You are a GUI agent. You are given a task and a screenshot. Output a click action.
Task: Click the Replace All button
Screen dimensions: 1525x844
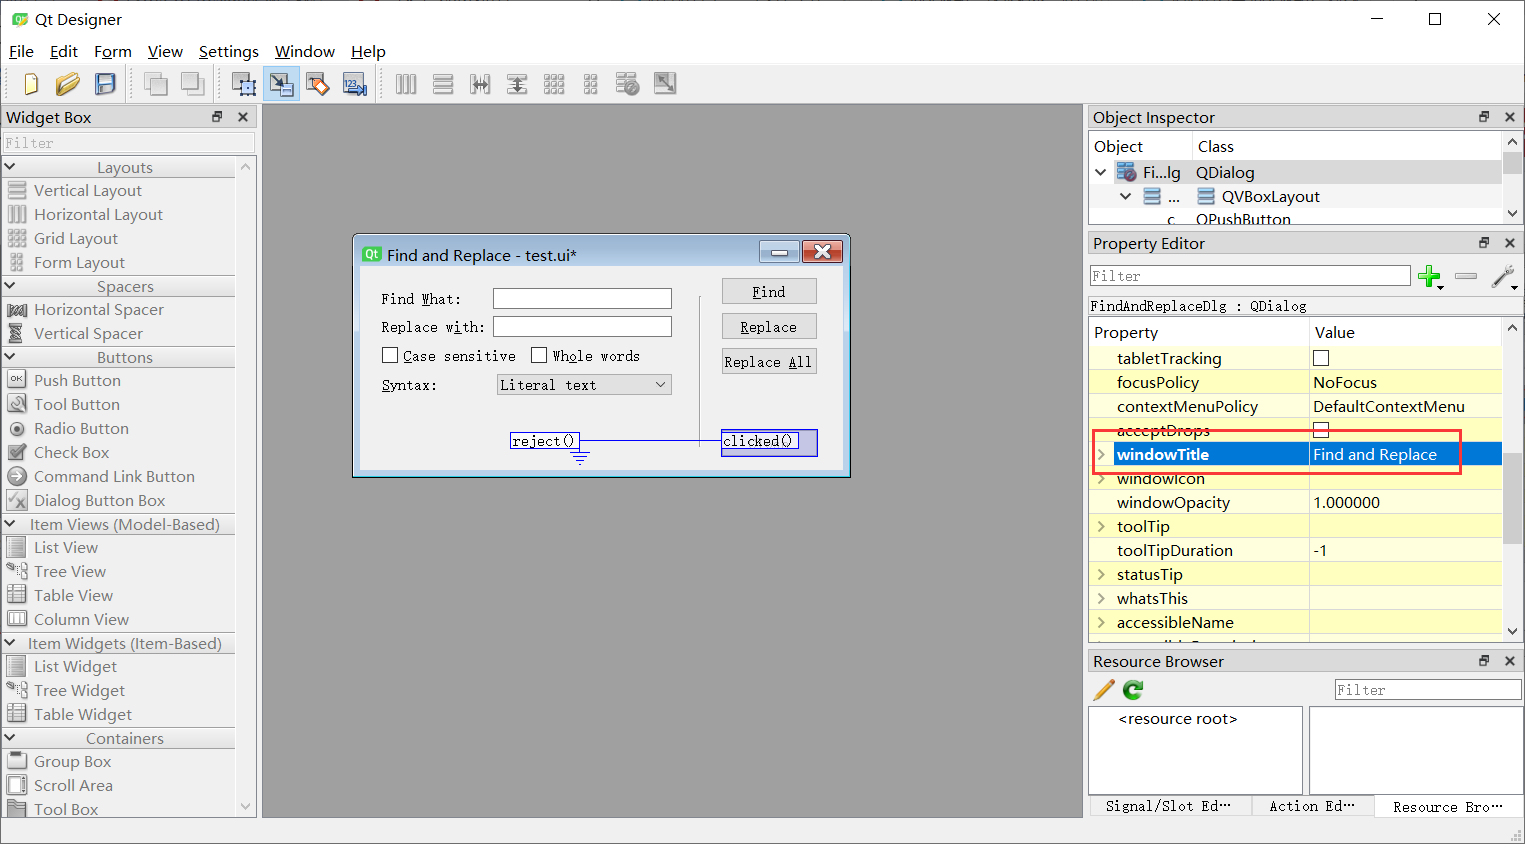[769, 361]
